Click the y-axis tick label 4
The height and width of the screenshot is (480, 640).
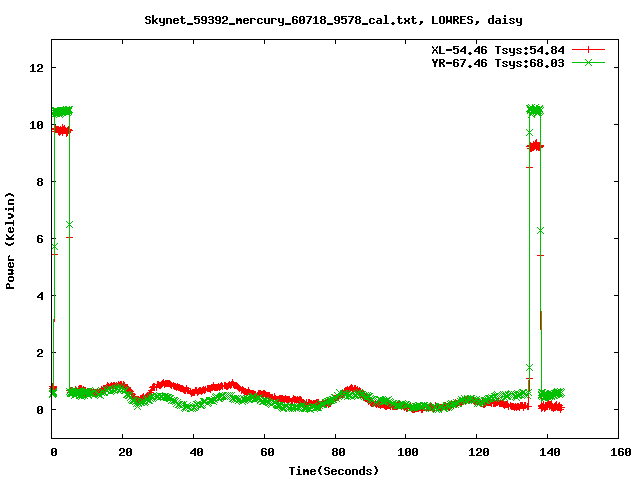click(40, 296)
